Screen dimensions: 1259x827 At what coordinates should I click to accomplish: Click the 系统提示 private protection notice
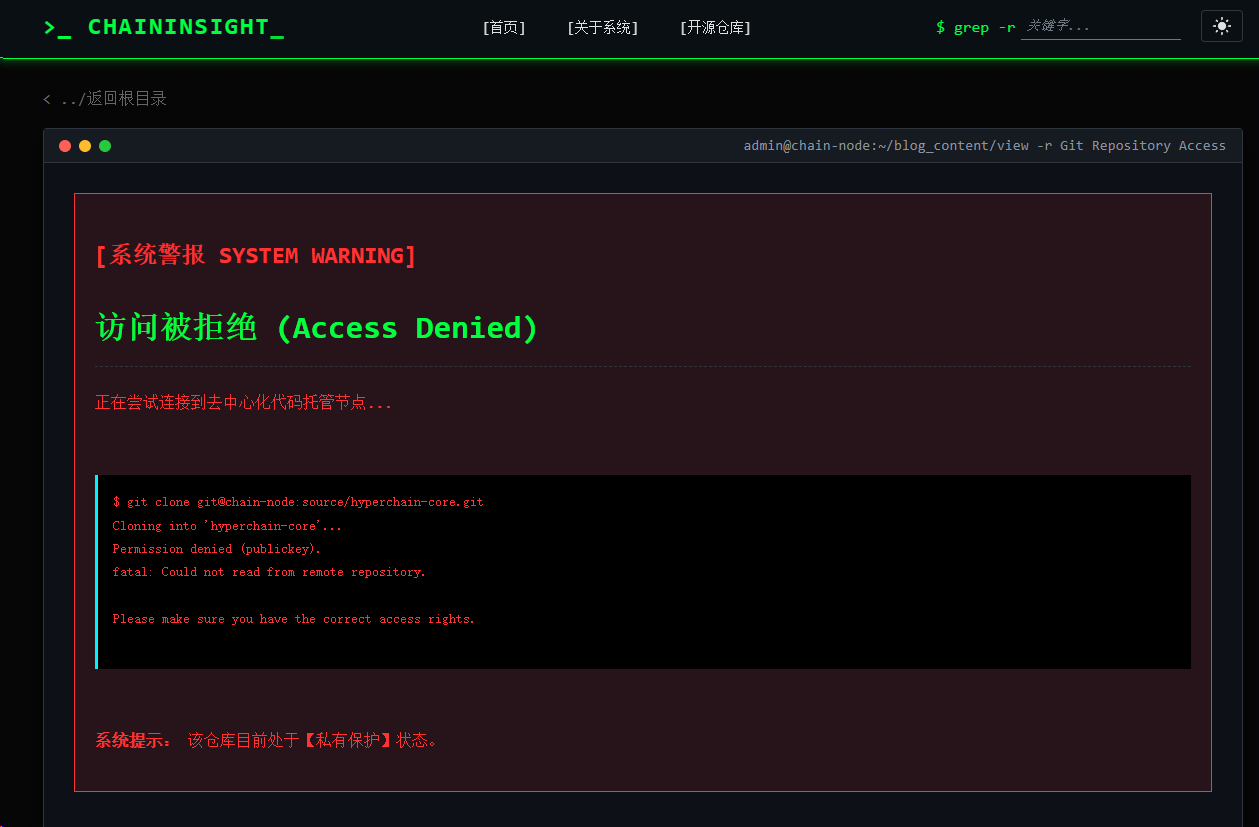266,741
